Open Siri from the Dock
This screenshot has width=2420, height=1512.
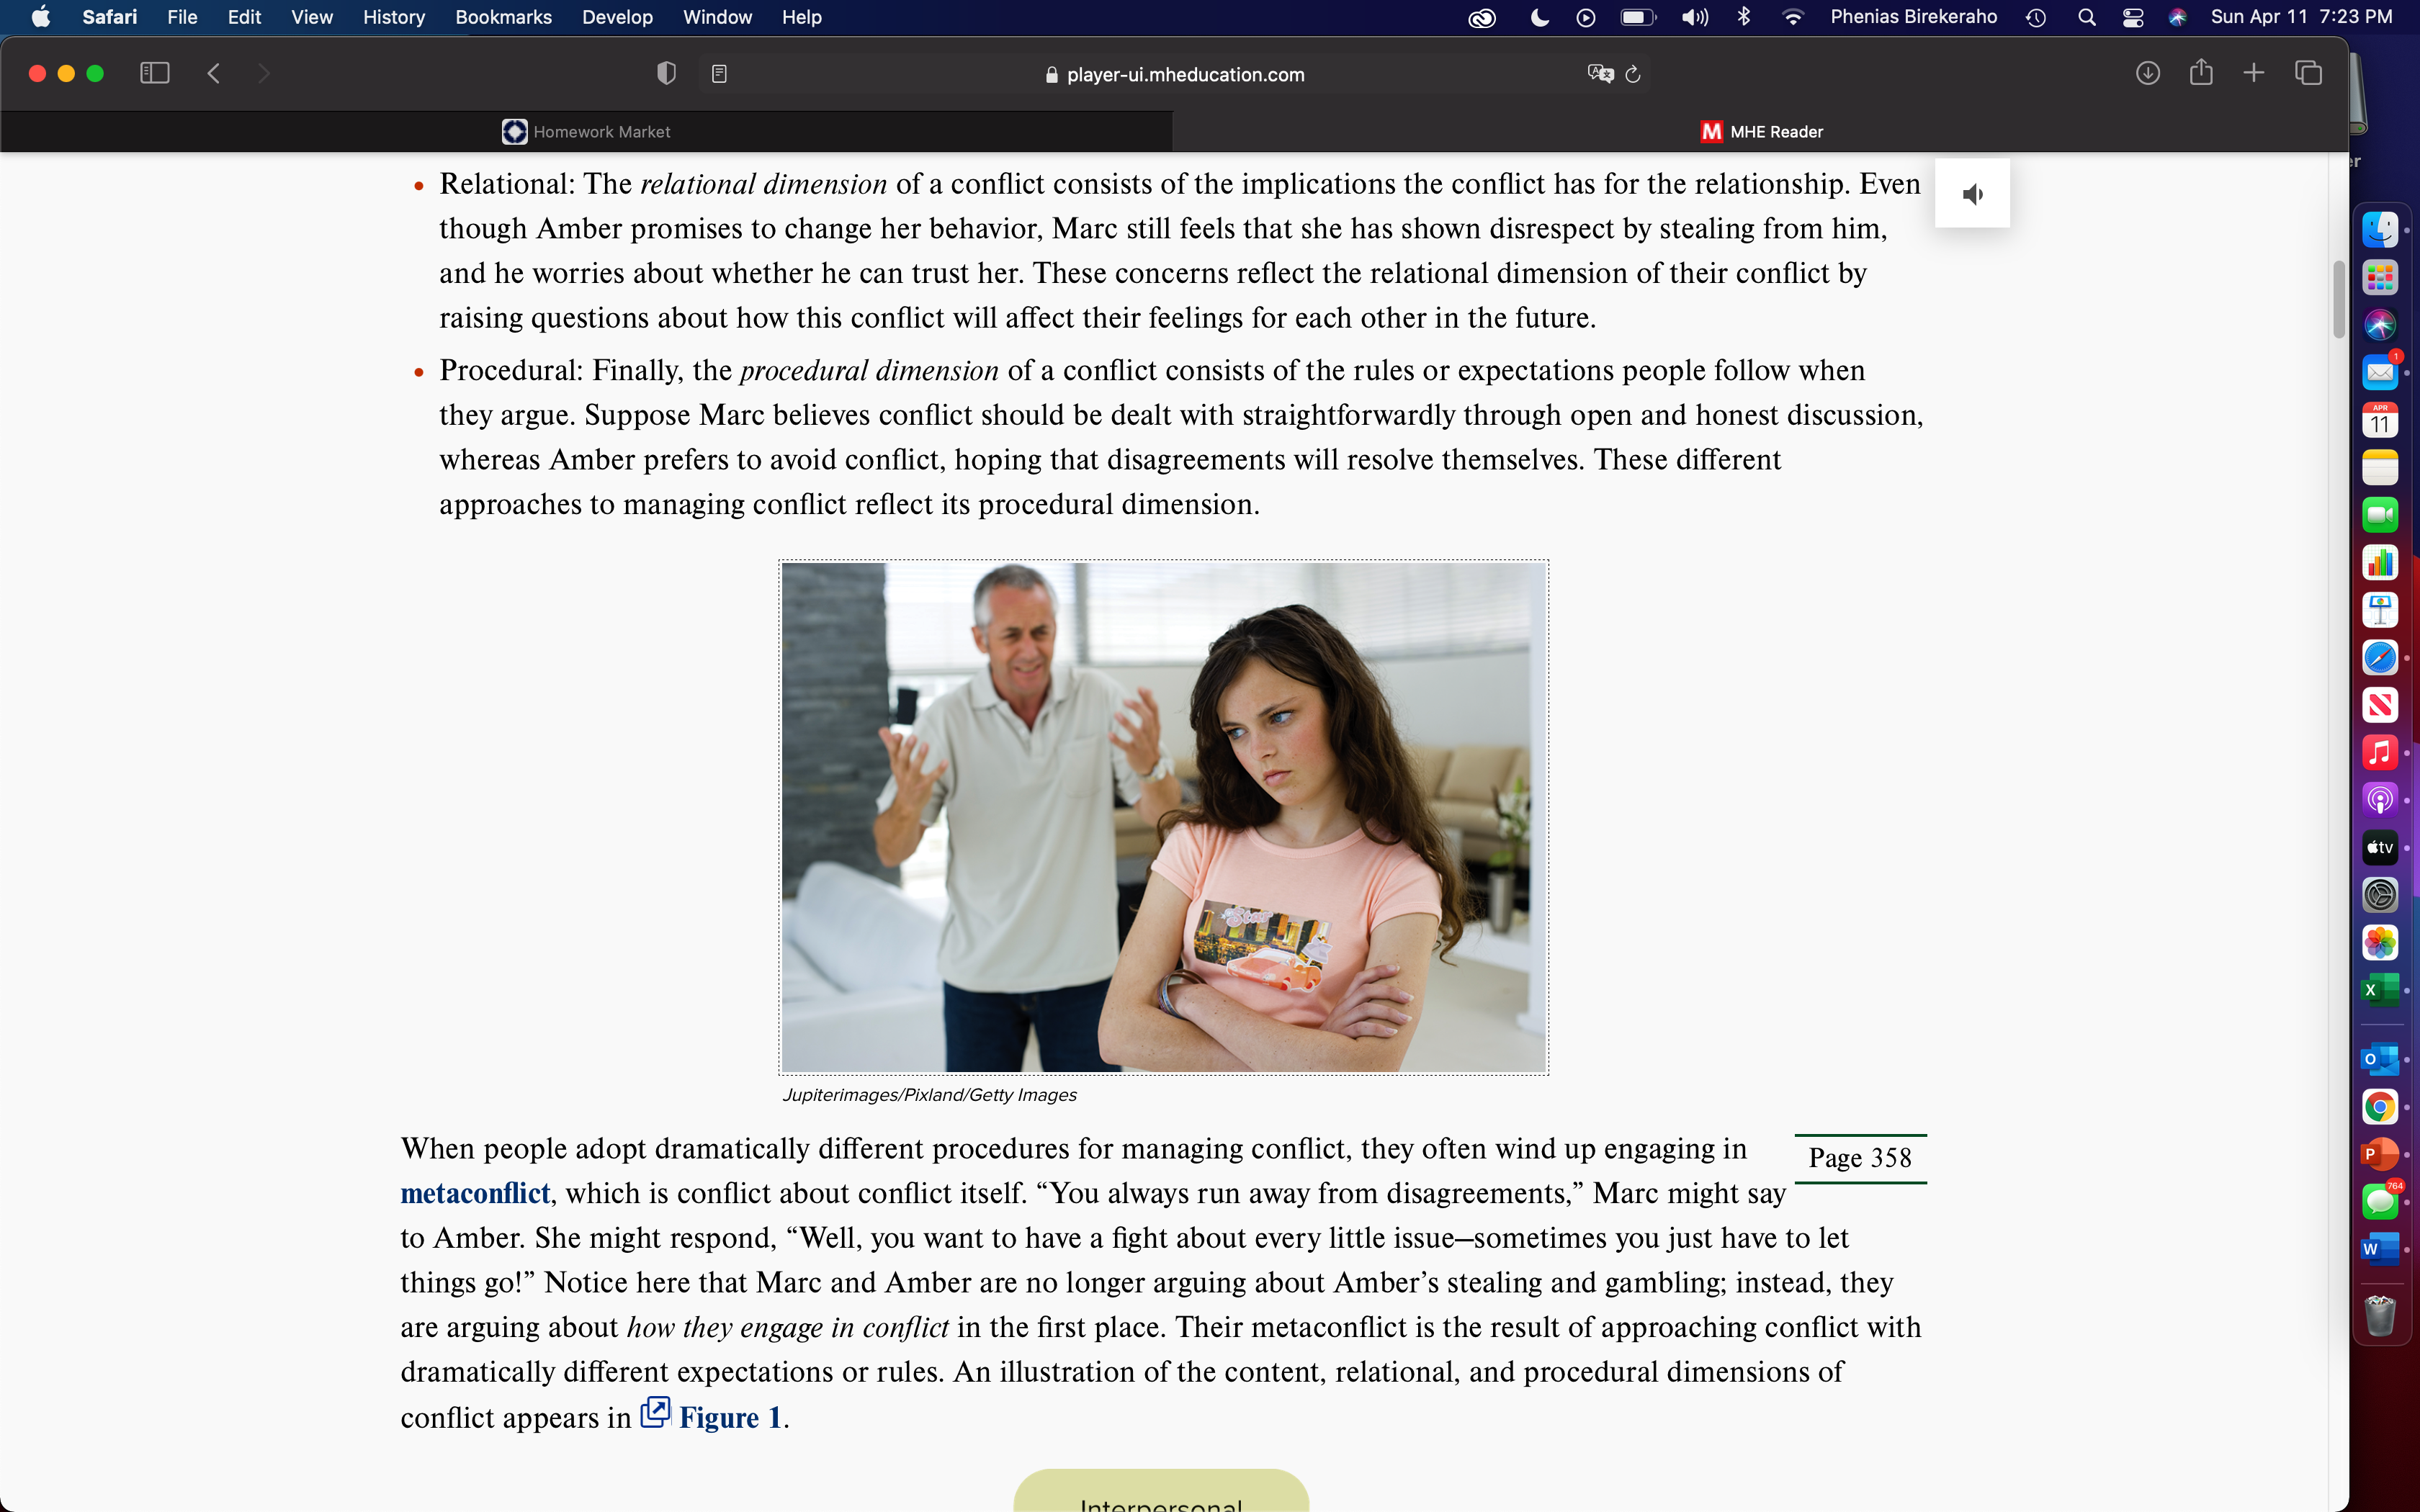(2380, 325)
